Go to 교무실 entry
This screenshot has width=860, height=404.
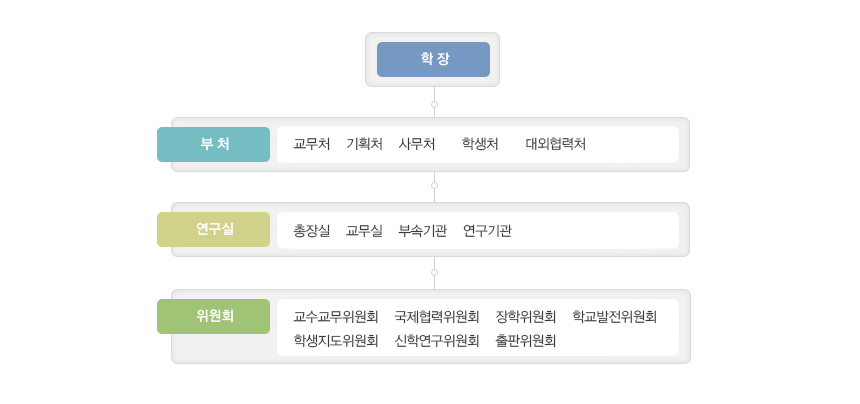coord(364,231)
